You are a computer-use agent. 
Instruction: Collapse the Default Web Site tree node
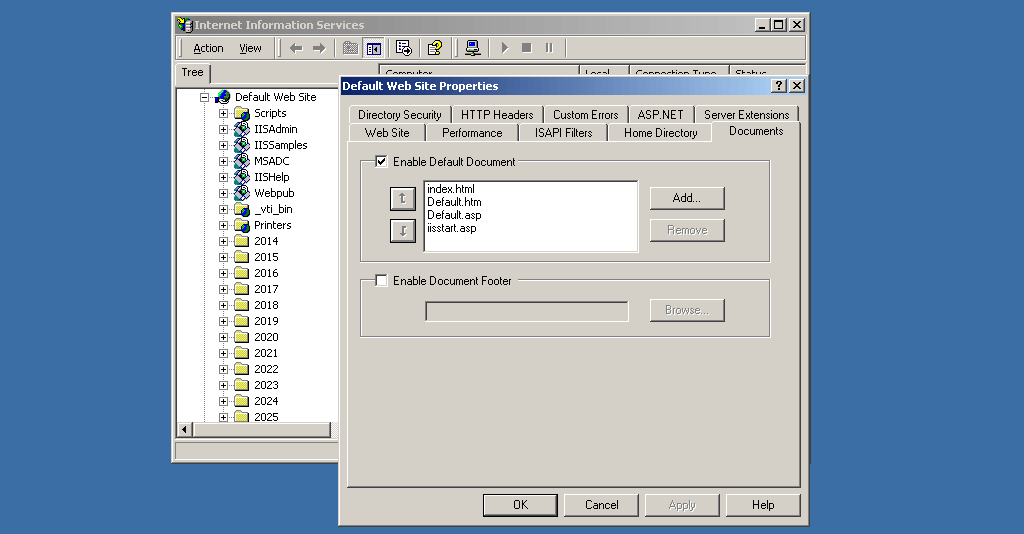[204, 97]
